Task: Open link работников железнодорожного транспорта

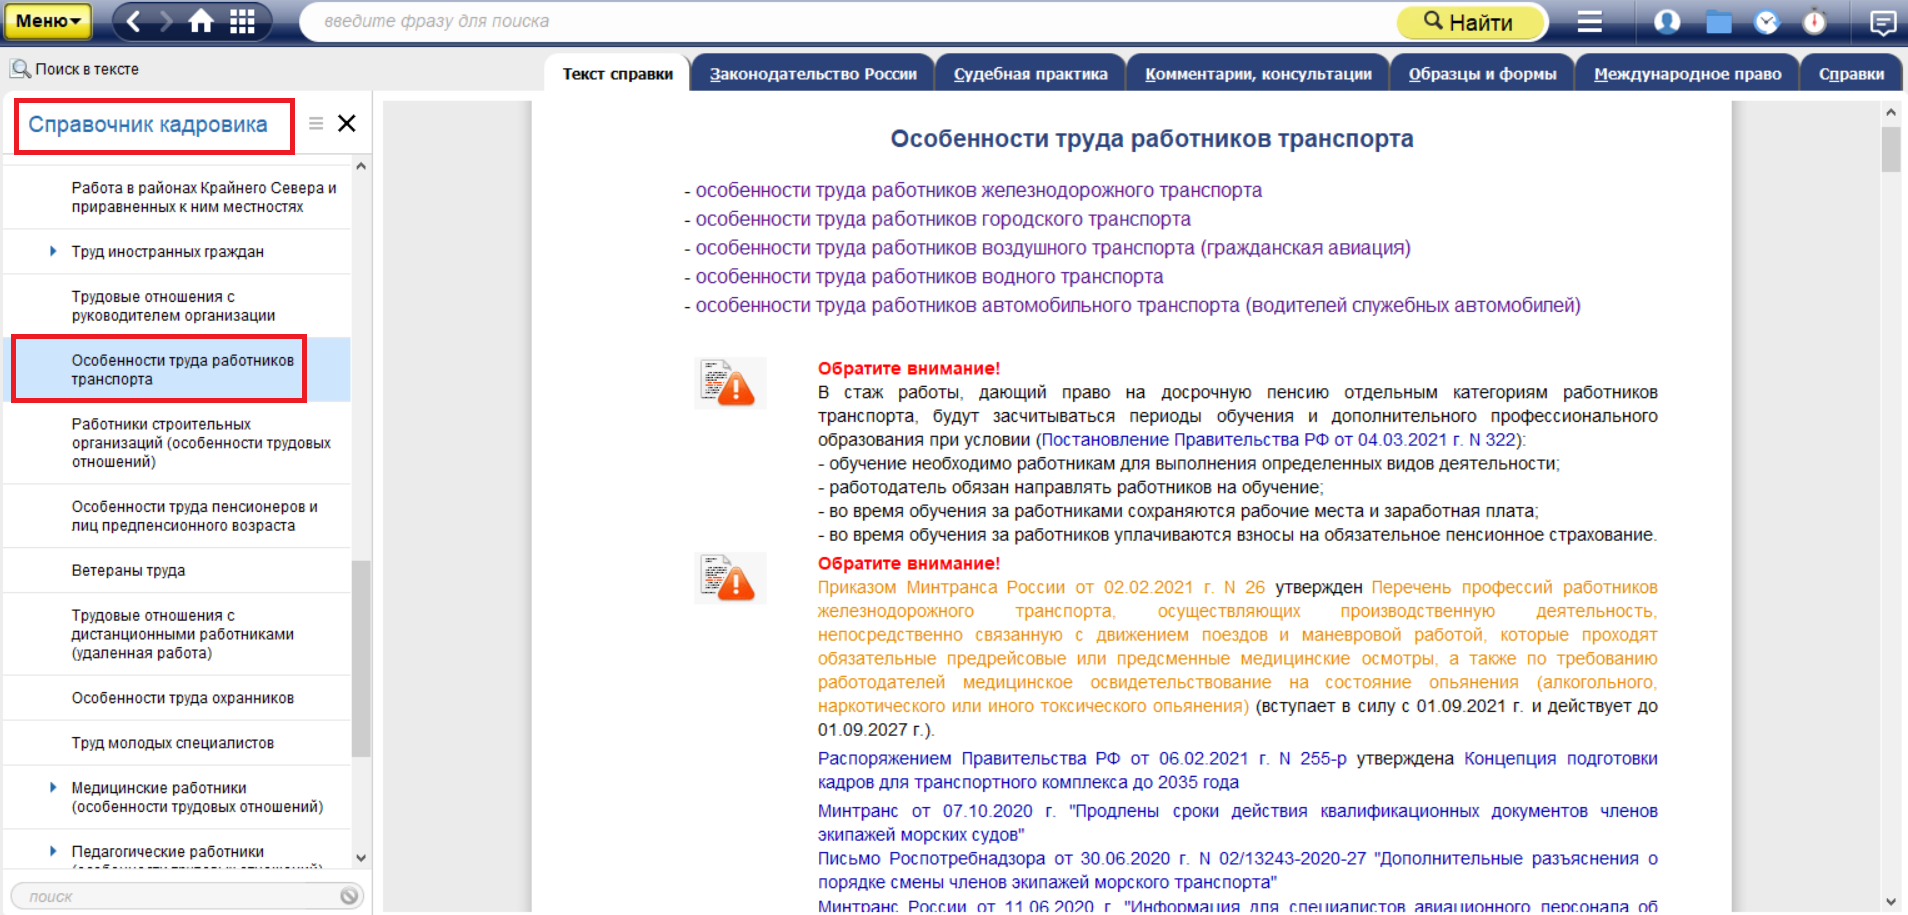Action: [x=979, y=190]
